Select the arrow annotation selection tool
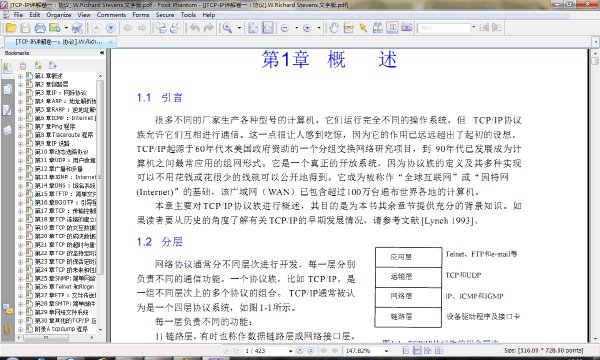The height and width of the screenshot is (360, 600). (363, 28)
